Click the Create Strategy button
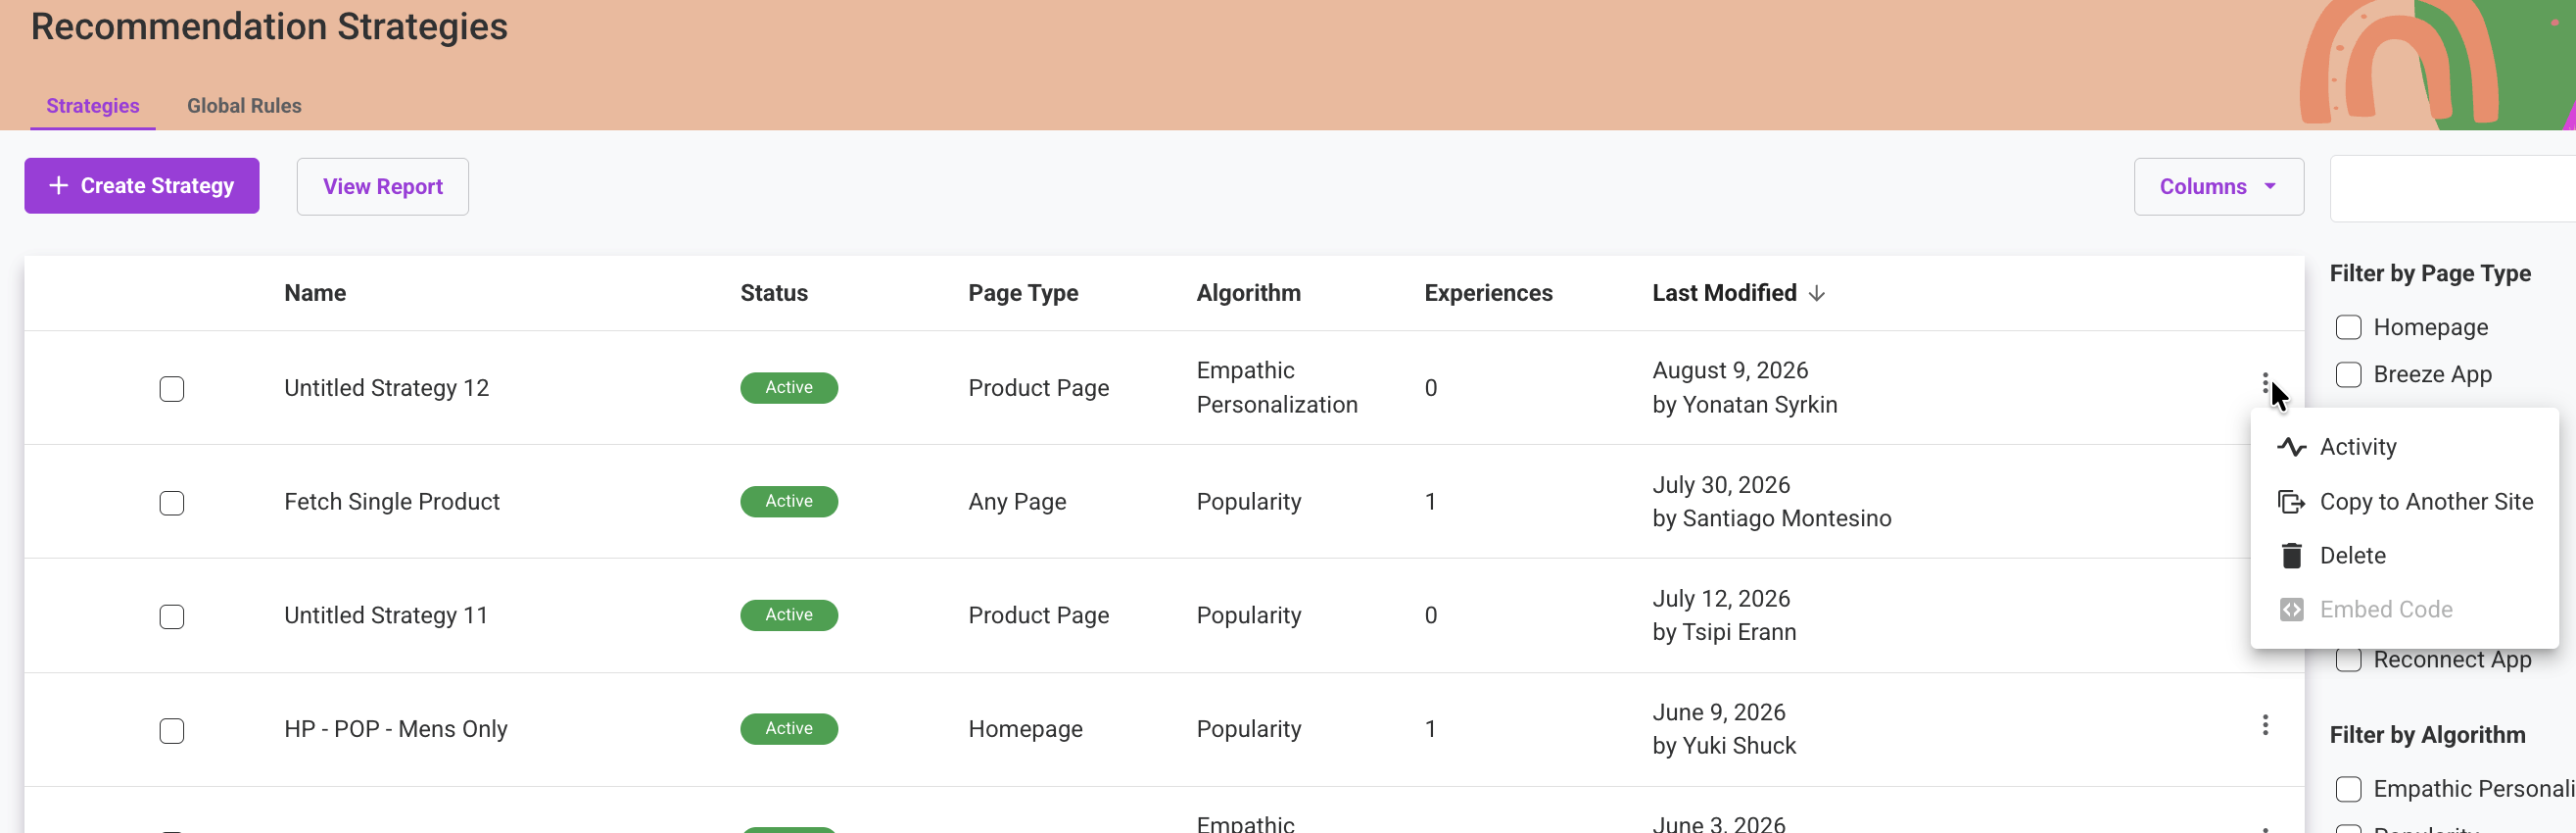Image resolution: width=2576 pixels, height=833 pixels. pos(142,185)
